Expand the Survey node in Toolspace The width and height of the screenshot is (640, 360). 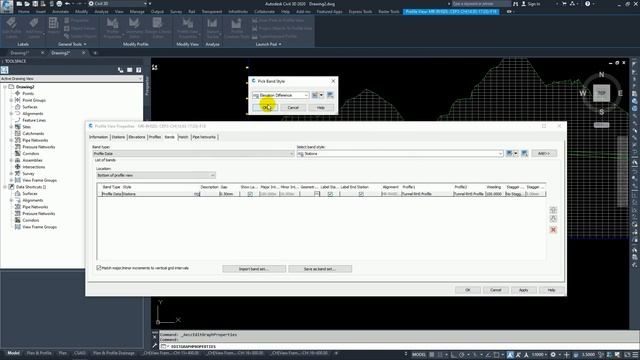pyautogui.click(x=11, y=173)
